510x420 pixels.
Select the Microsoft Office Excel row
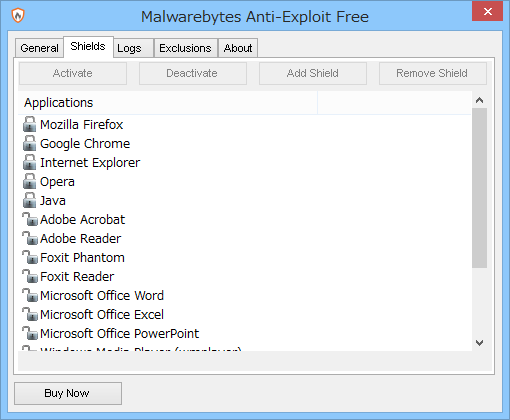(245, 314)
